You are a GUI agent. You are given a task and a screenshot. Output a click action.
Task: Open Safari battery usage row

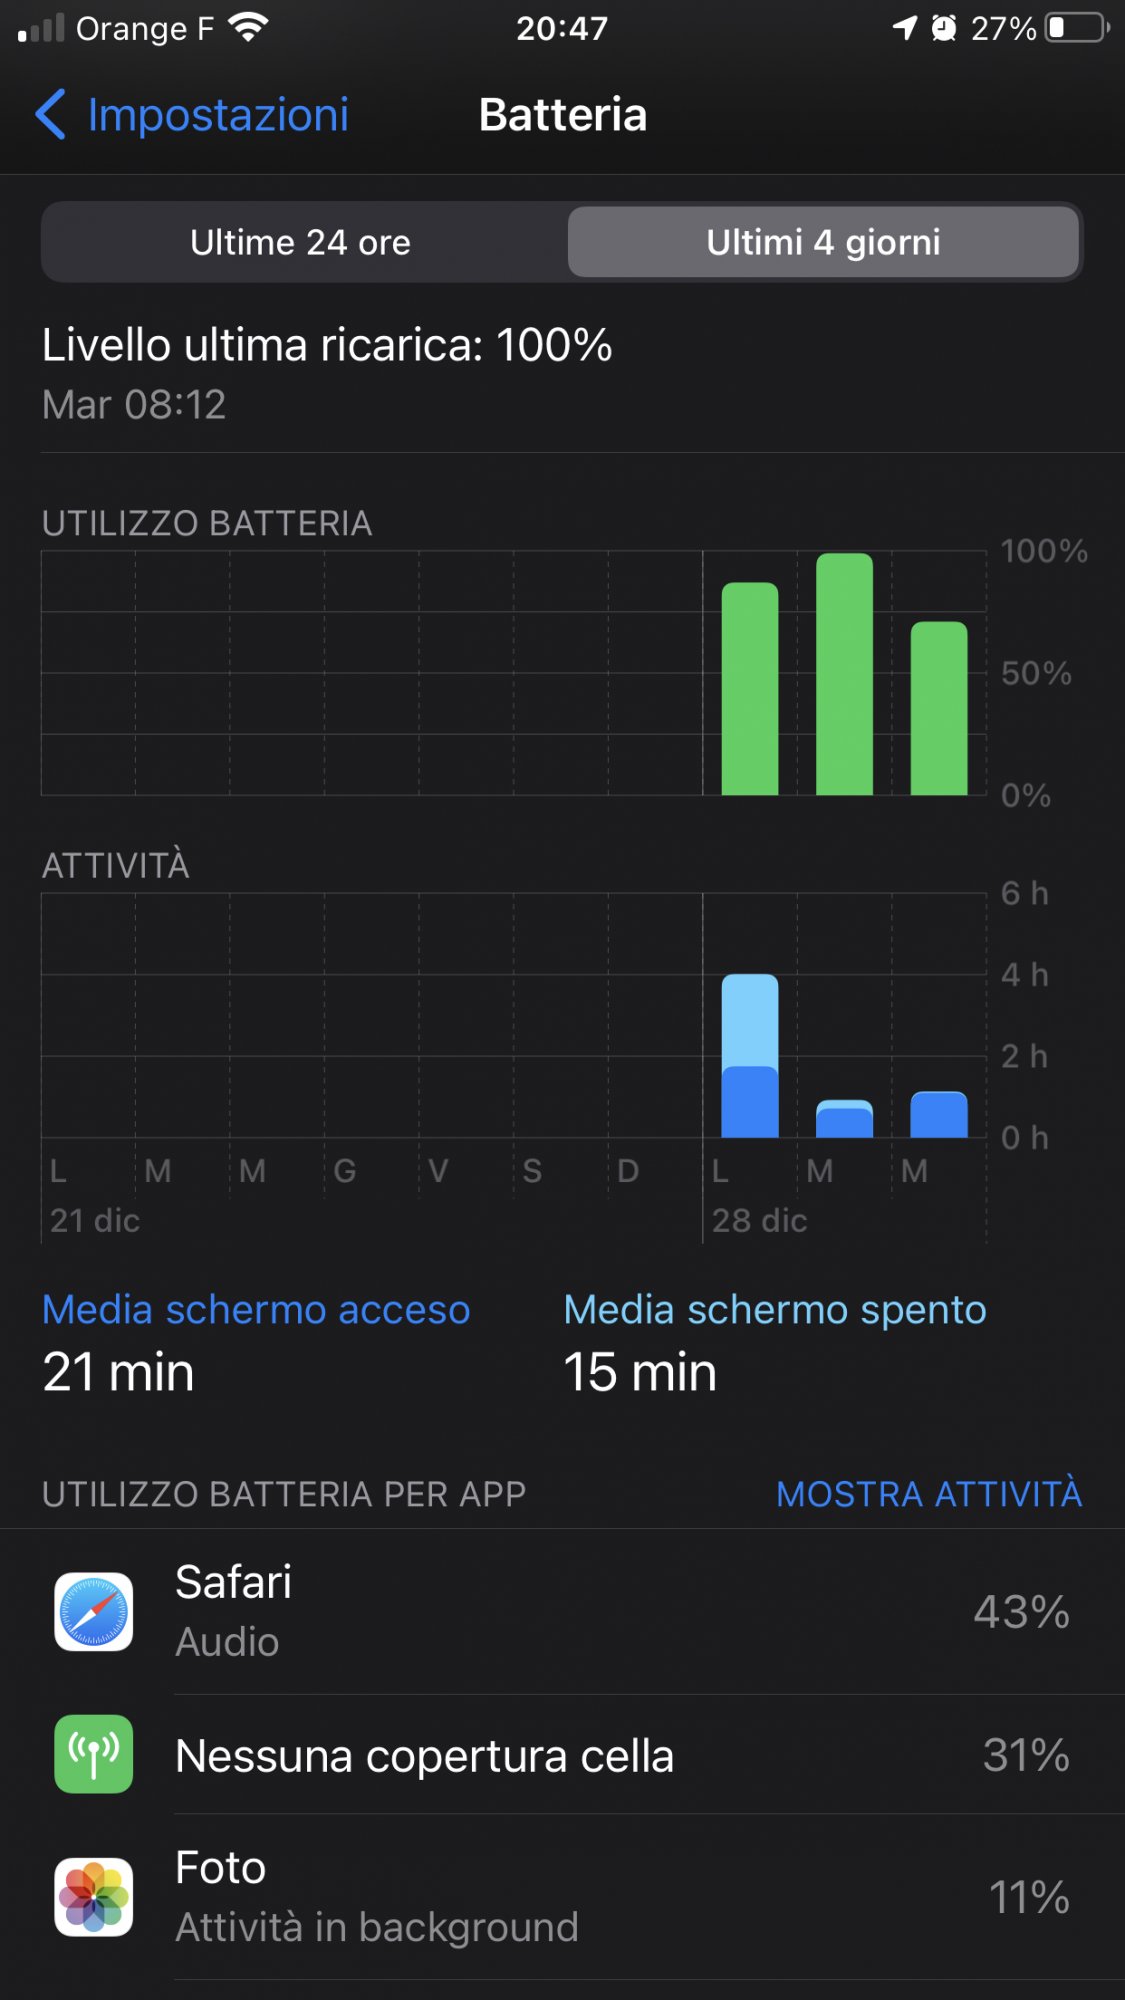pos(562,1611)
